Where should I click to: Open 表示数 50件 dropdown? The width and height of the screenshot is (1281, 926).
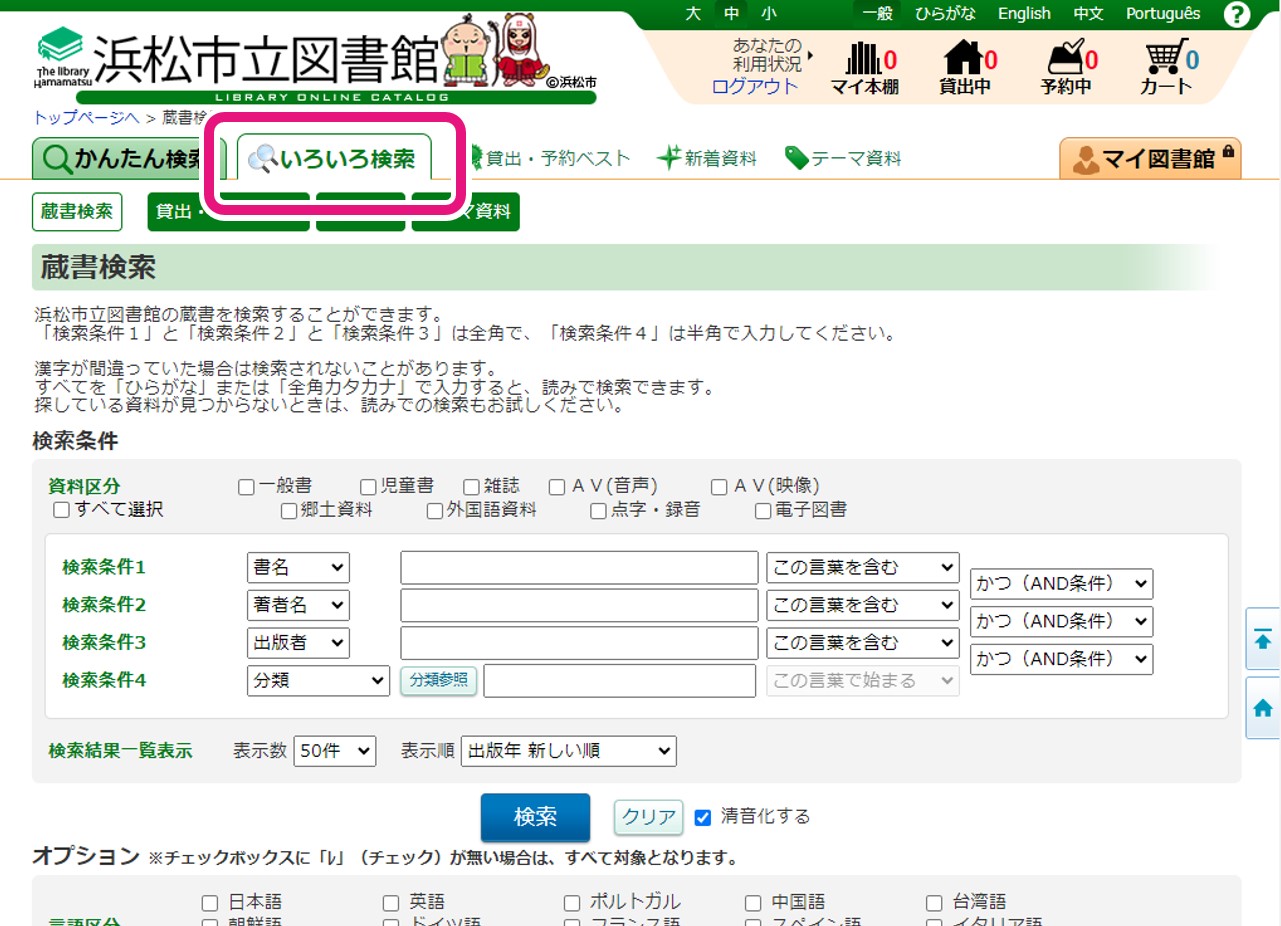[335, 751]
